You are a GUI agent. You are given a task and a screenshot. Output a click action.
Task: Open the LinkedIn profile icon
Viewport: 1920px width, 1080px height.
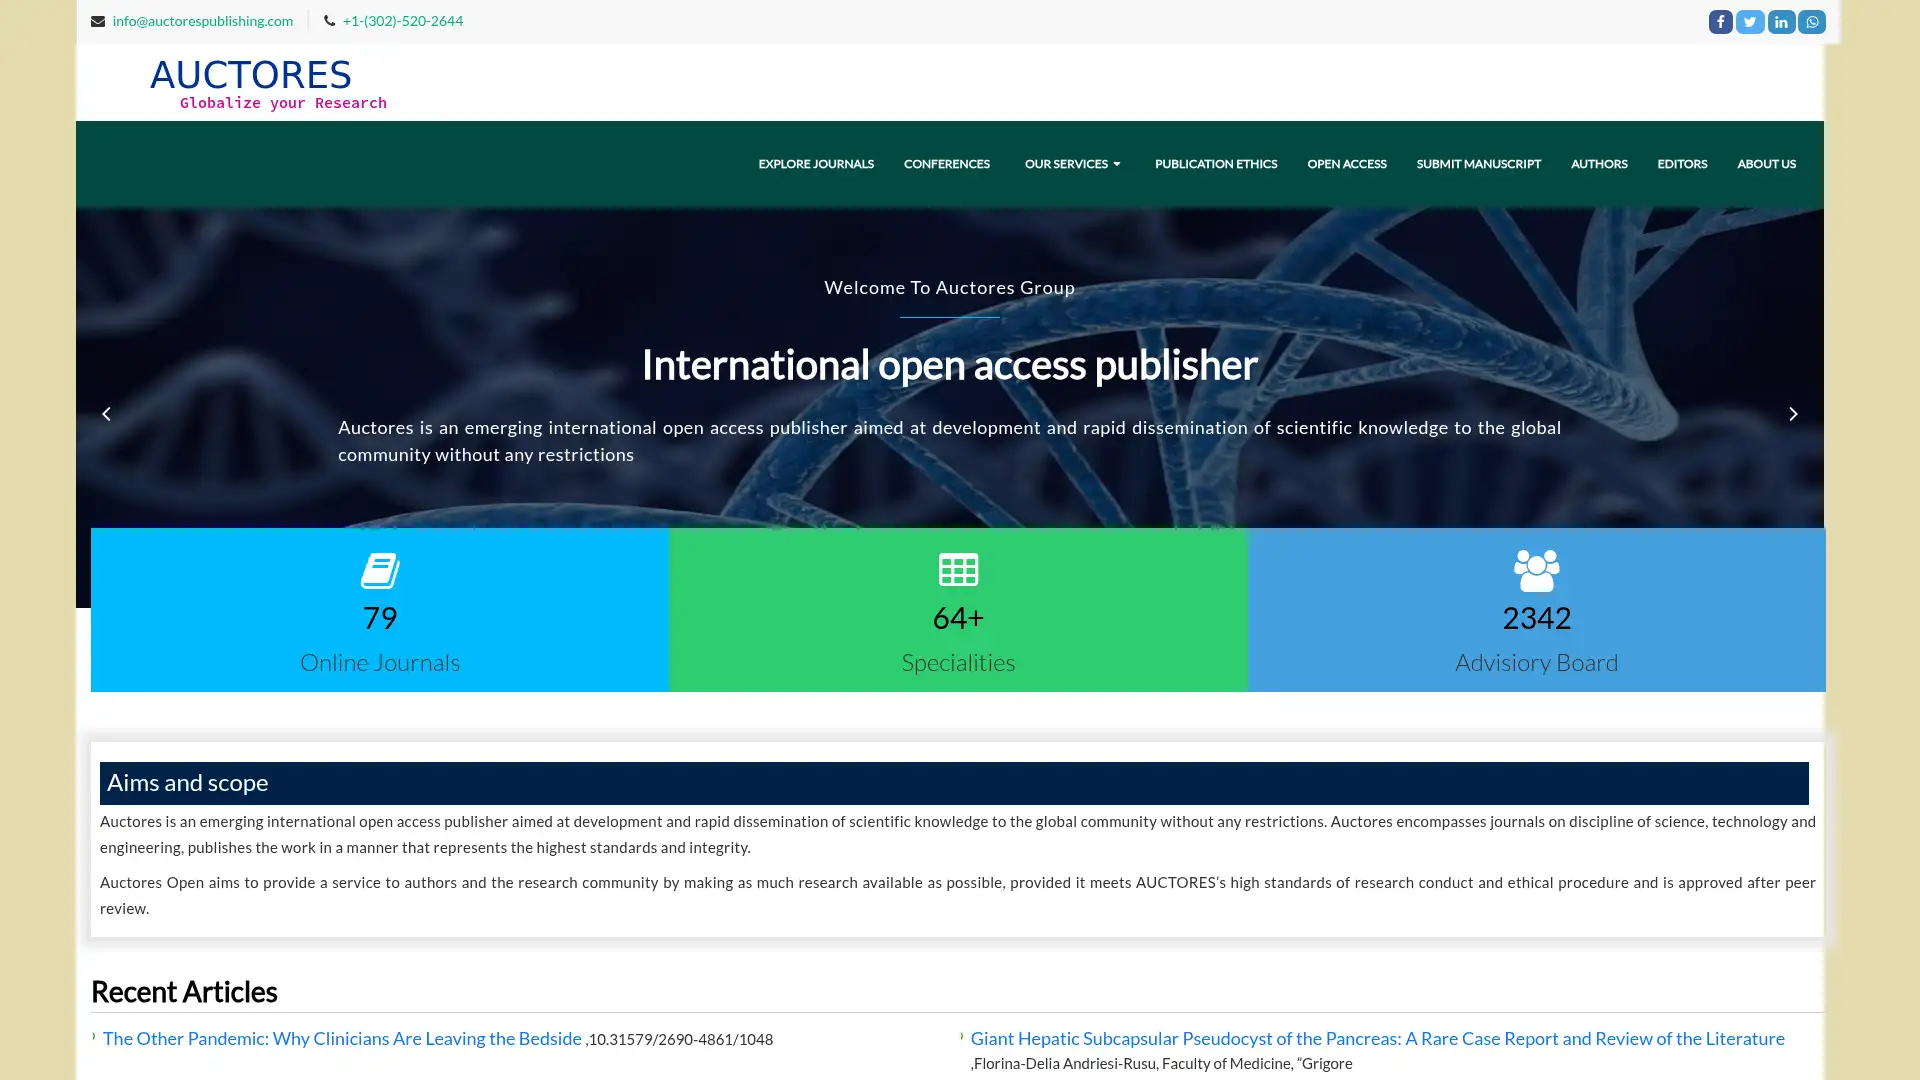(1781, 21)
